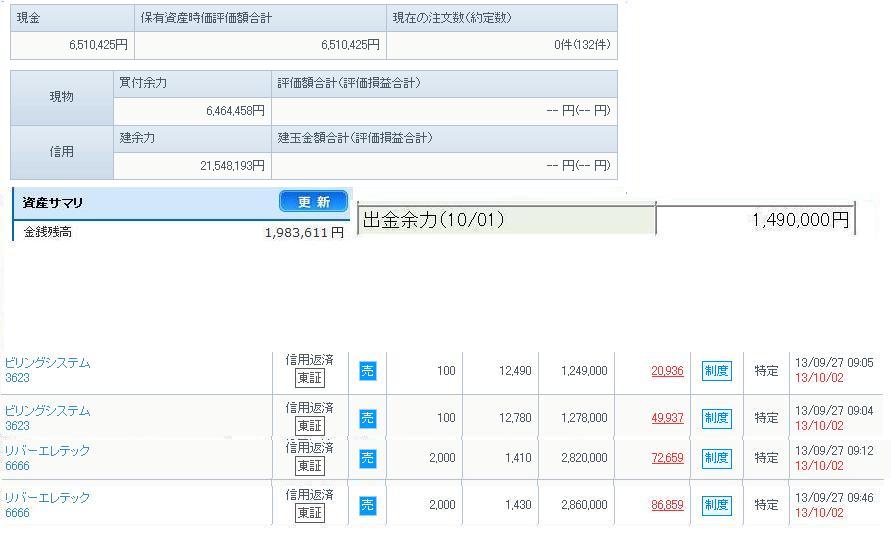Click the price 12,780
The width and height of the screenshot is (891, 538).
(x=515, y=418)
